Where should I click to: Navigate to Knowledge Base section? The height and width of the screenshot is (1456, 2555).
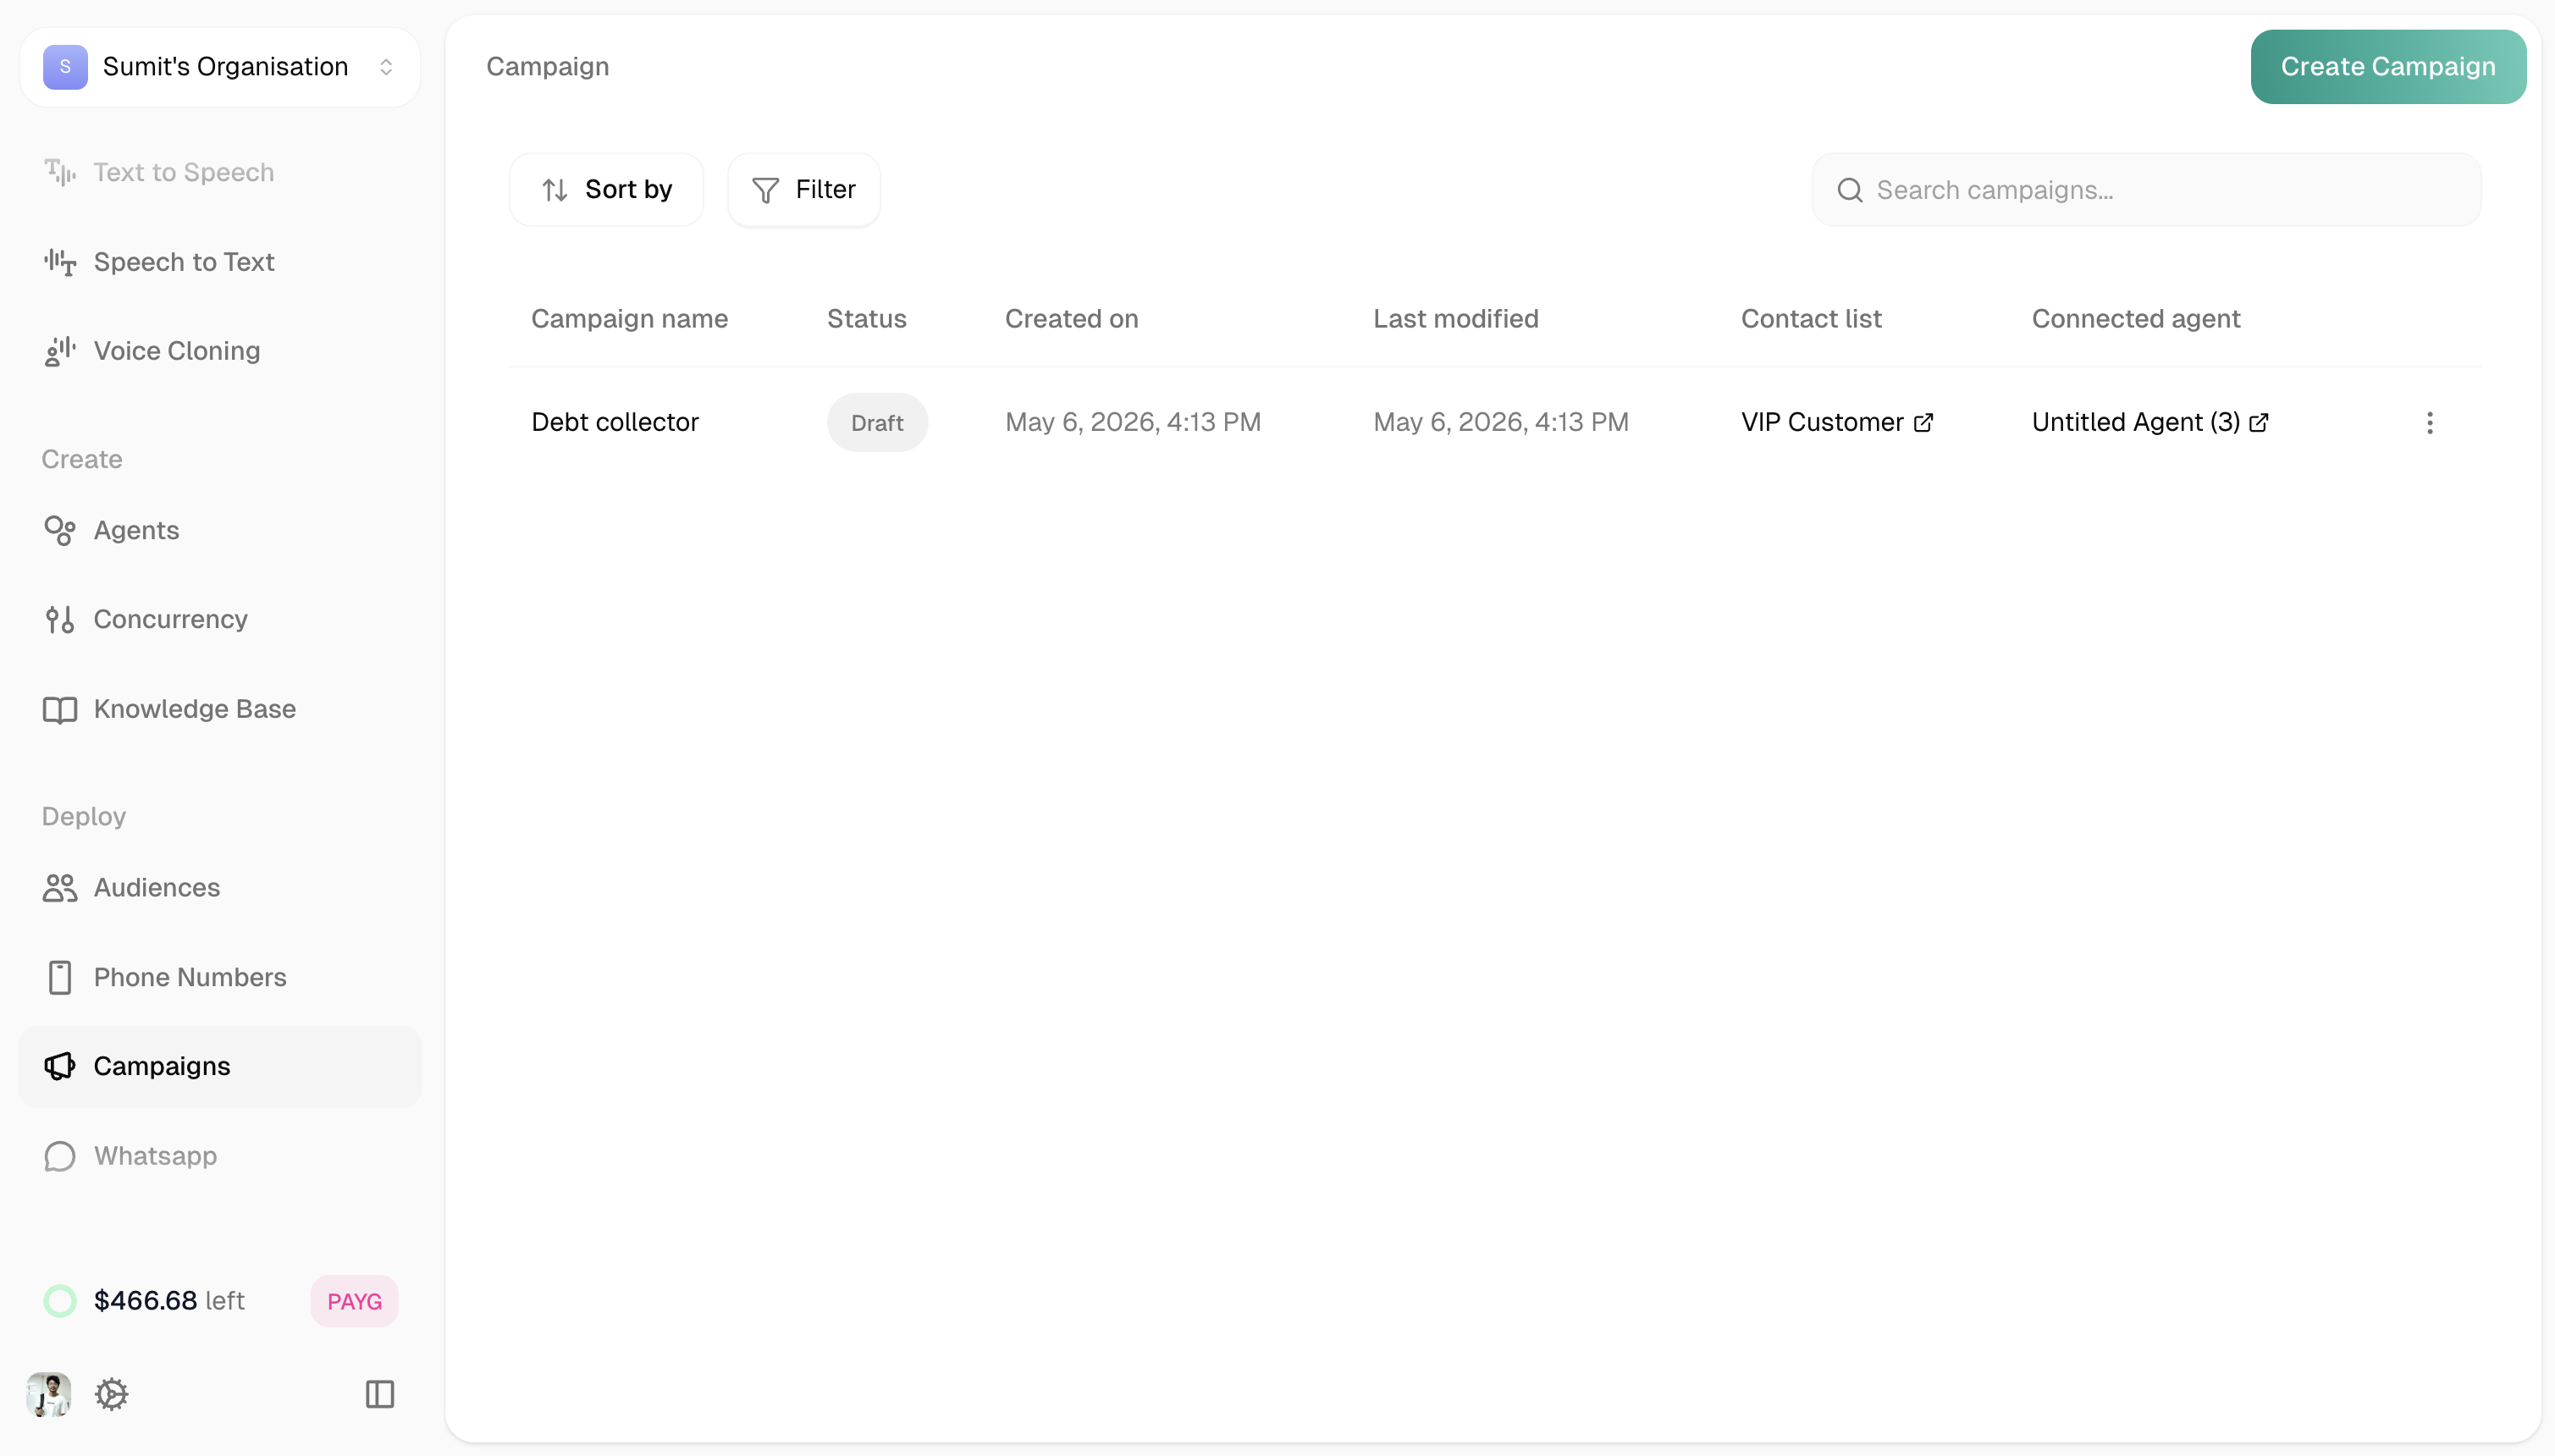(220, 709)
